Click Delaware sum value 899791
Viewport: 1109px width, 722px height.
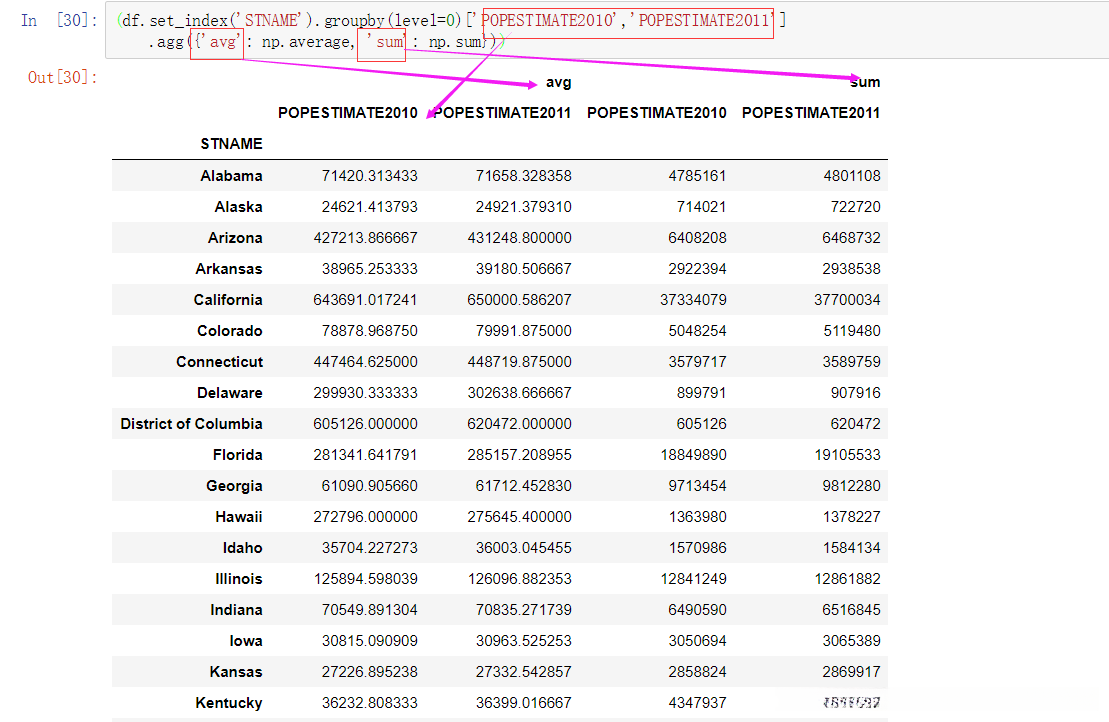[x=701, y=393]
